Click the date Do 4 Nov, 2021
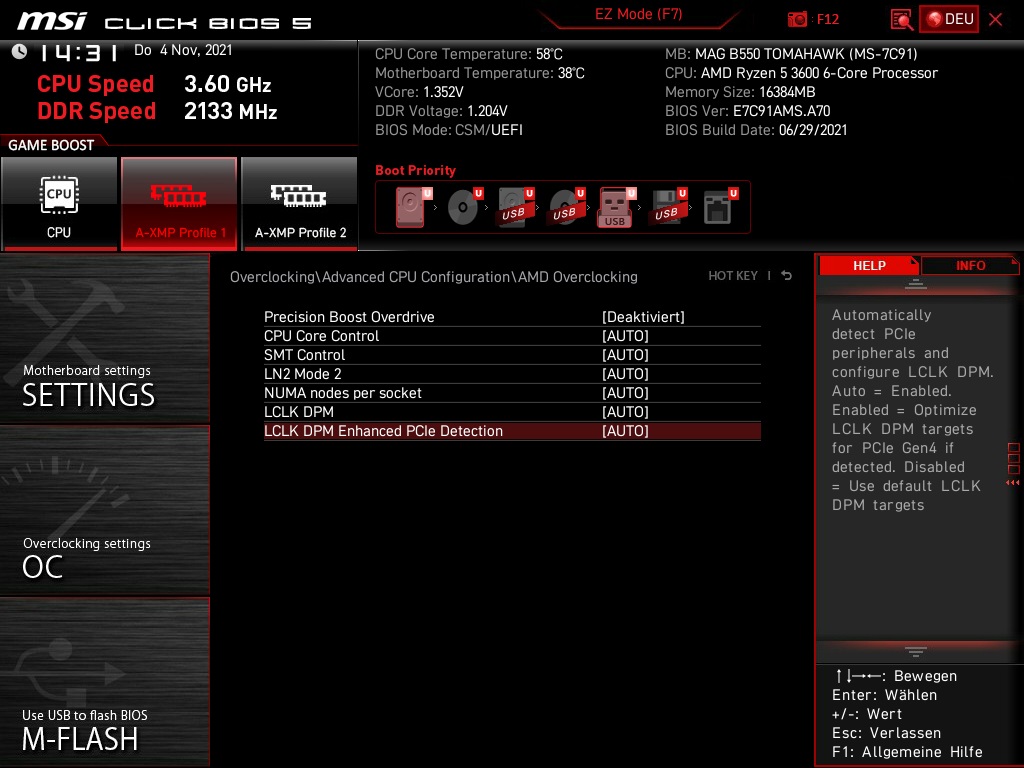 [x=183, y=50]
